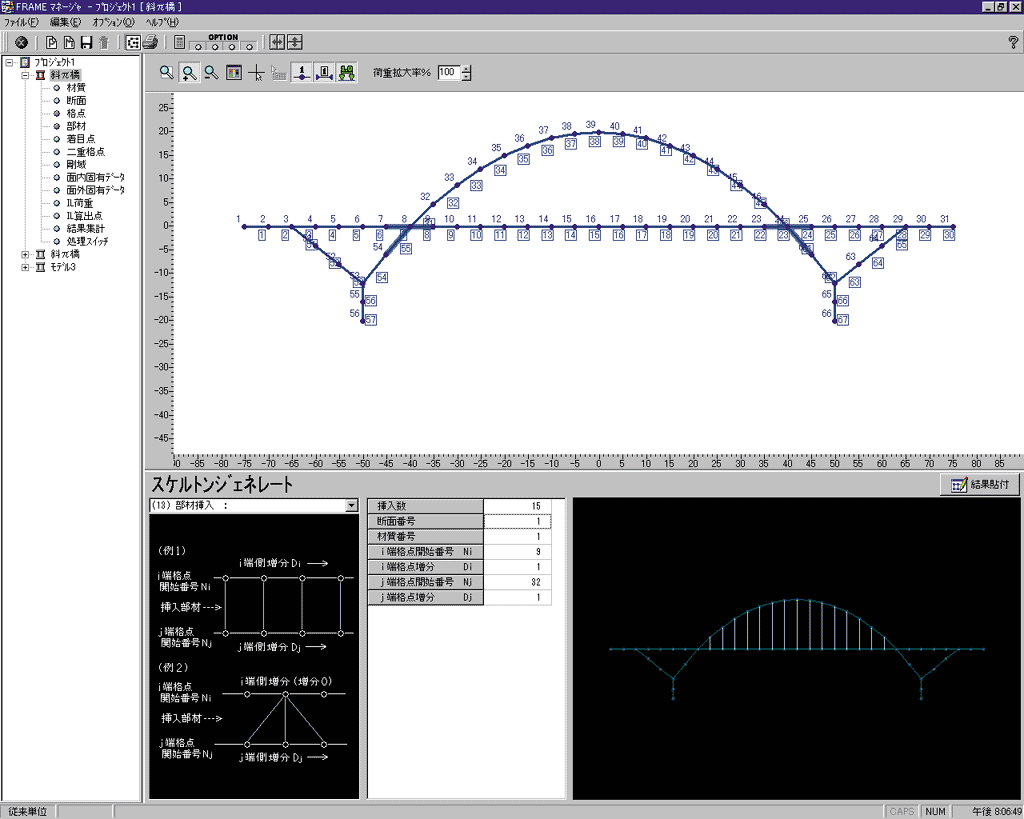
Task: Click the calculator icon in toolbar
Action: coord(180,43)
